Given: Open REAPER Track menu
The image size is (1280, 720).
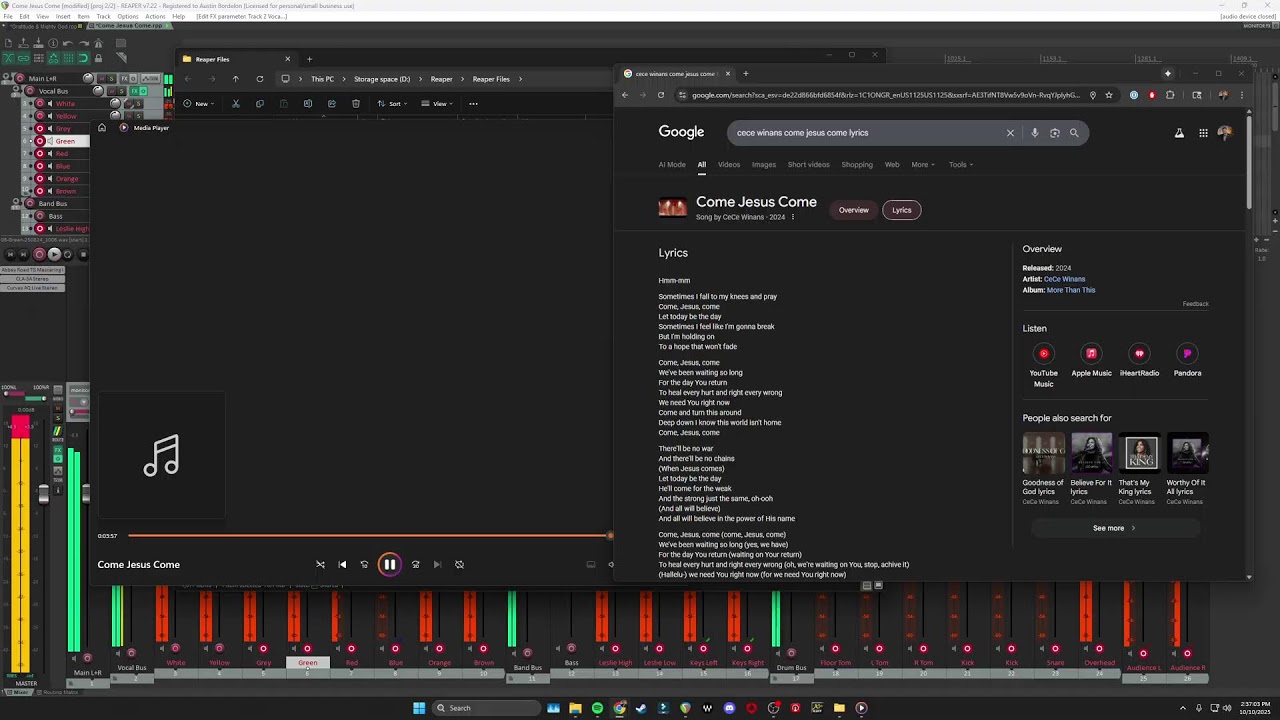Looking at the screenshot, I should point(103,16).
